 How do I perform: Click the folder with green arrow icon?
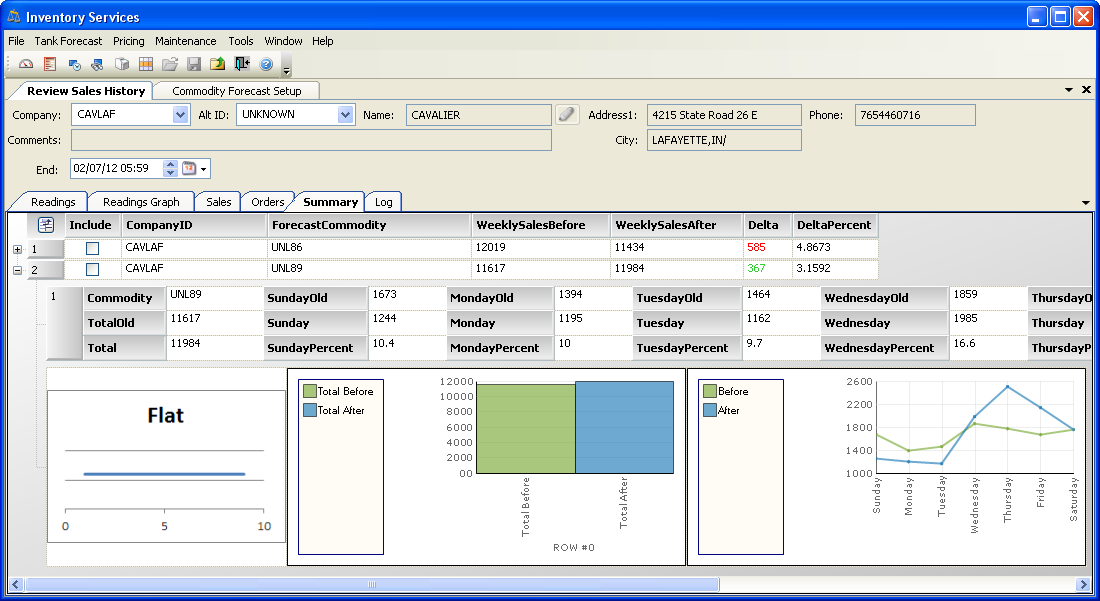click(x=217, y=64)
